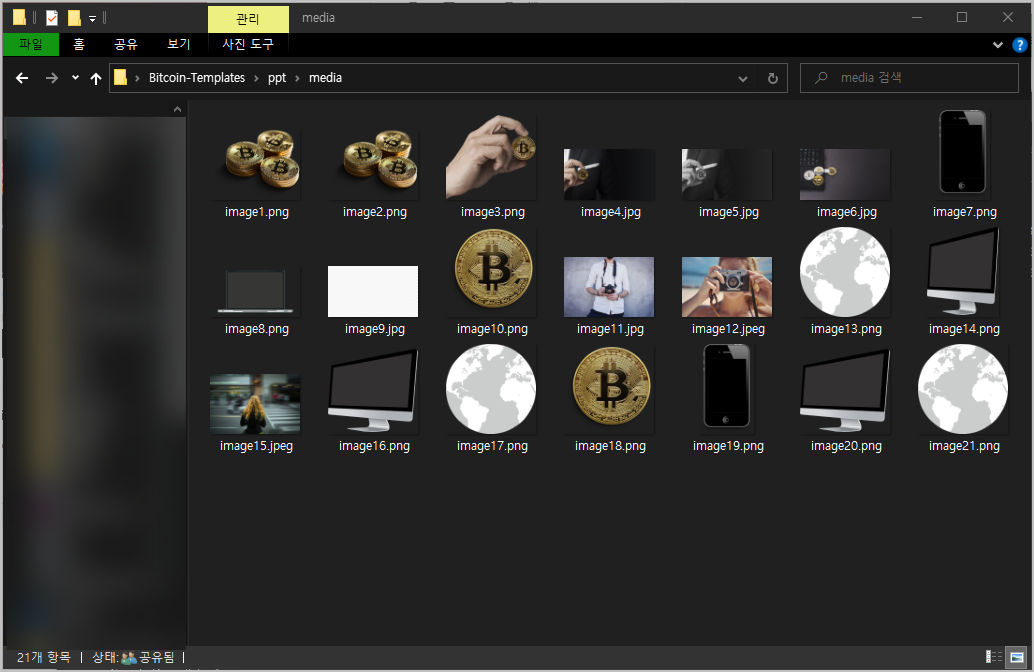Switch to large icons view
This screenshot has width=1034, height=672.
pos(1017,657)
